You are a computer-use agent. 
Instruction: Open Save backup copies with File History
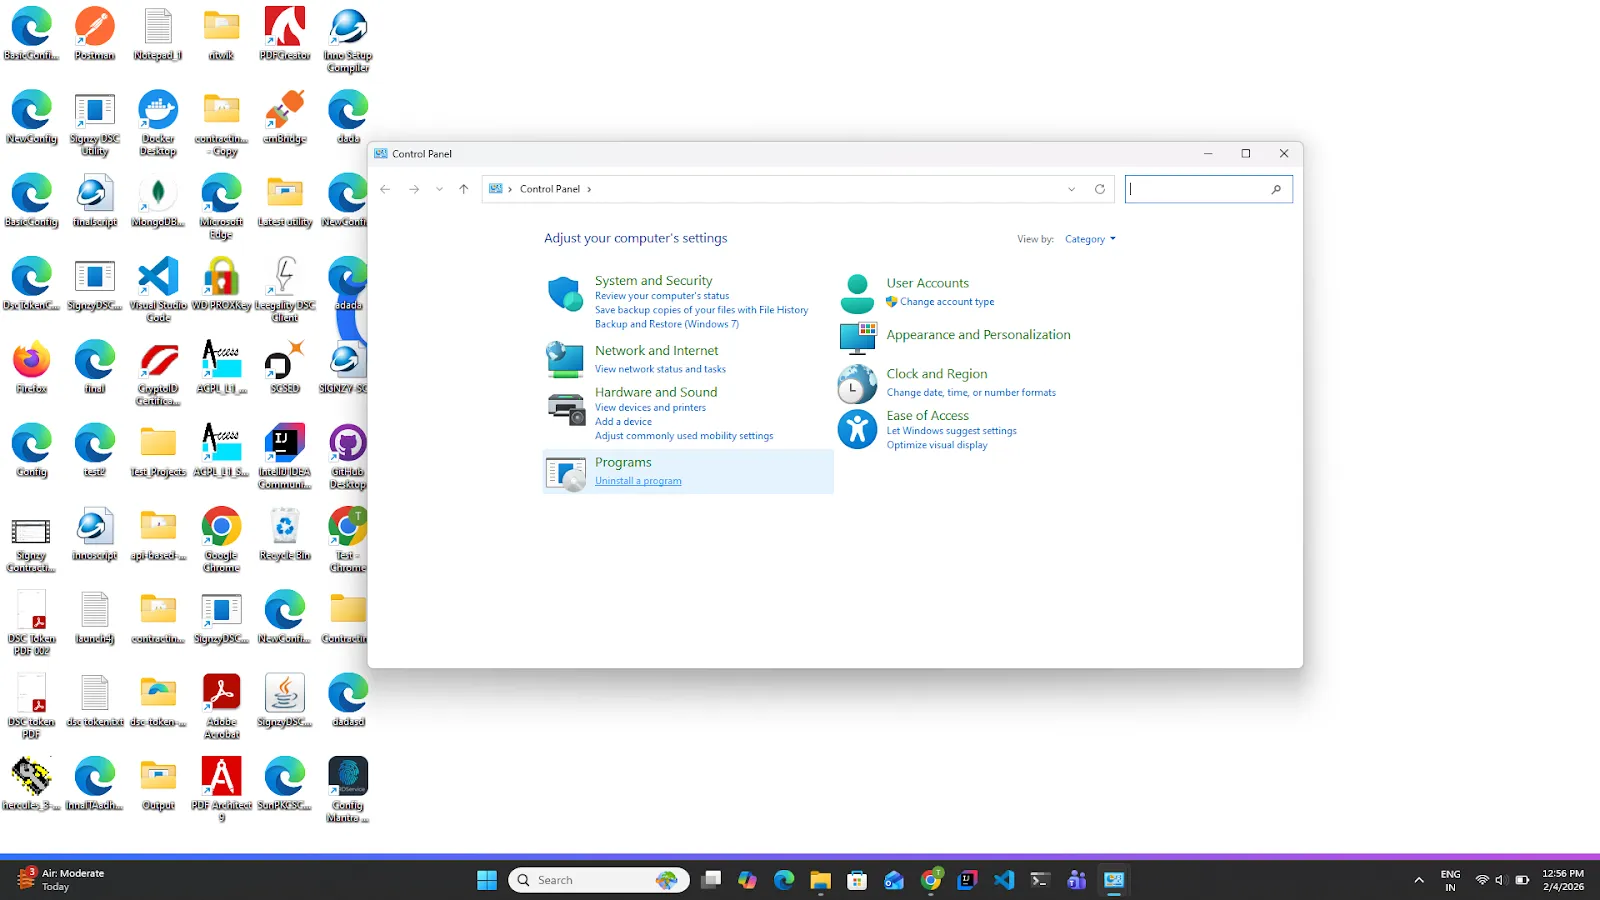pyautogui.click(x=701, y=310)
